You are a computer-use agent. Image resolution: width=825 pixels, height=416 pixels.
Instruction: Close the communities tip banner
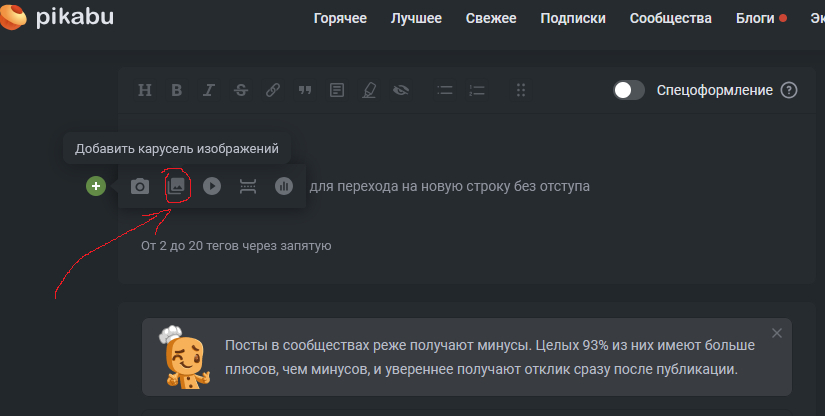pos(777,333)
